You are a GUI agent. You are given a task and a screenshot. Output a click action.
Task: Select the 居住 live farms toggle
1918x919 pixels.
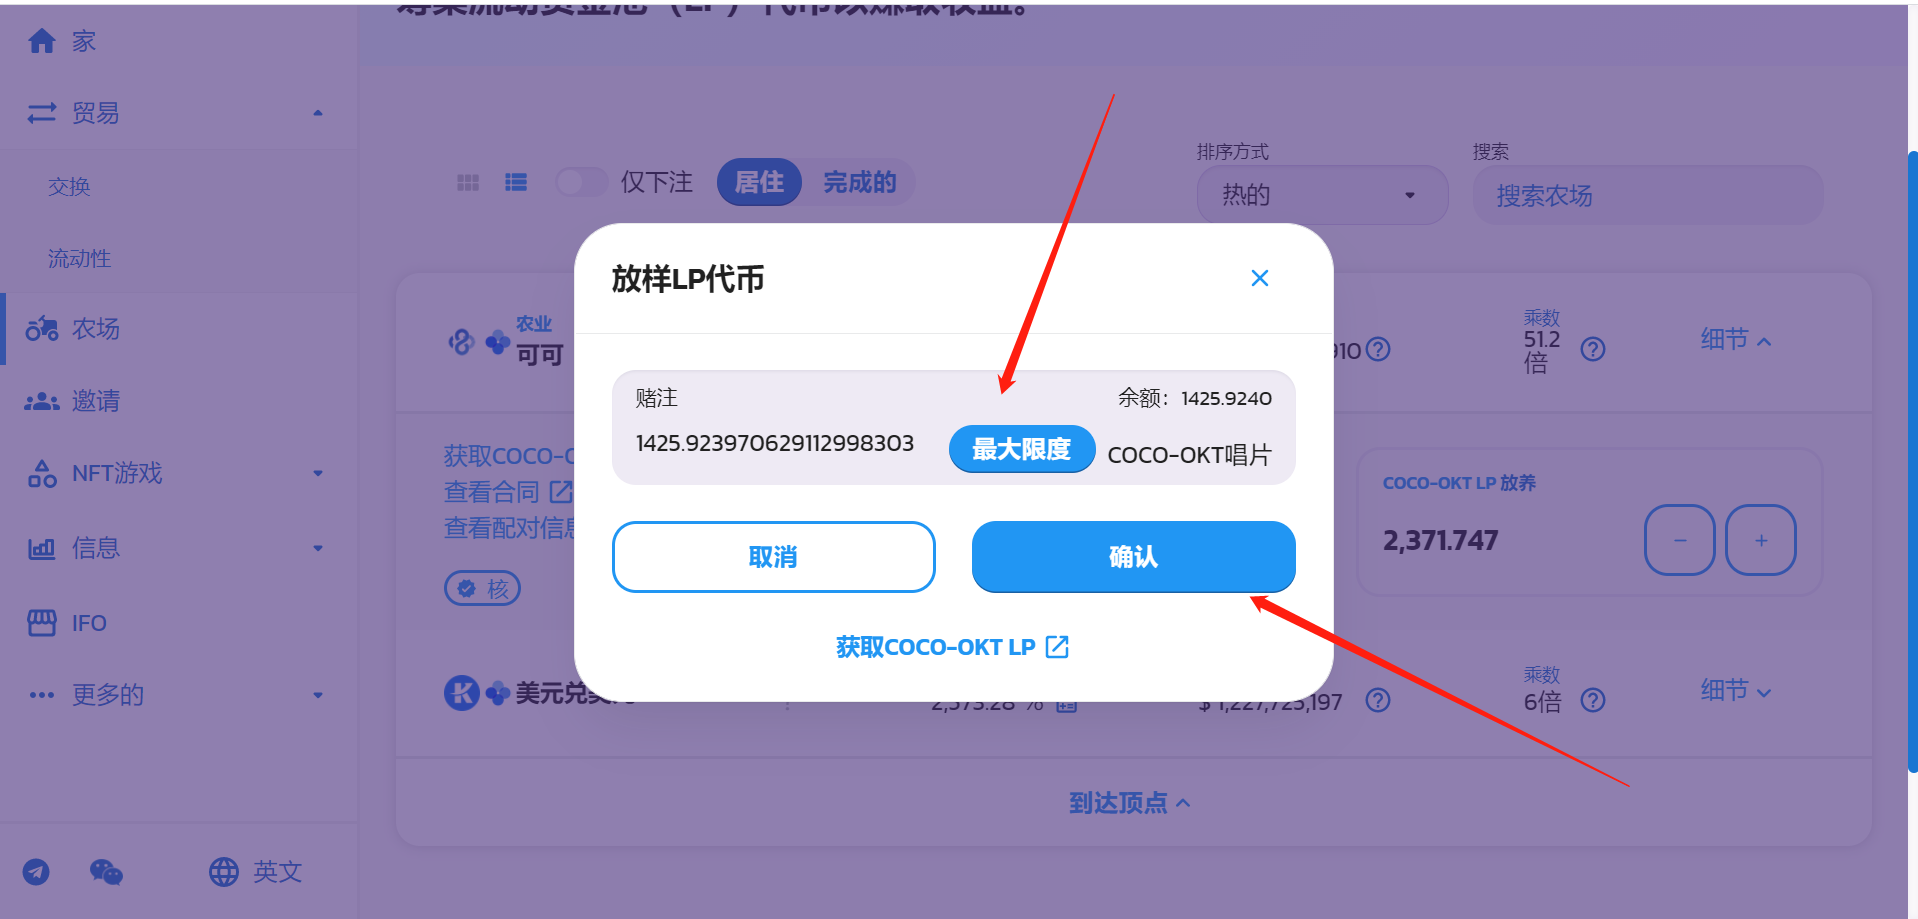[759, 182]
